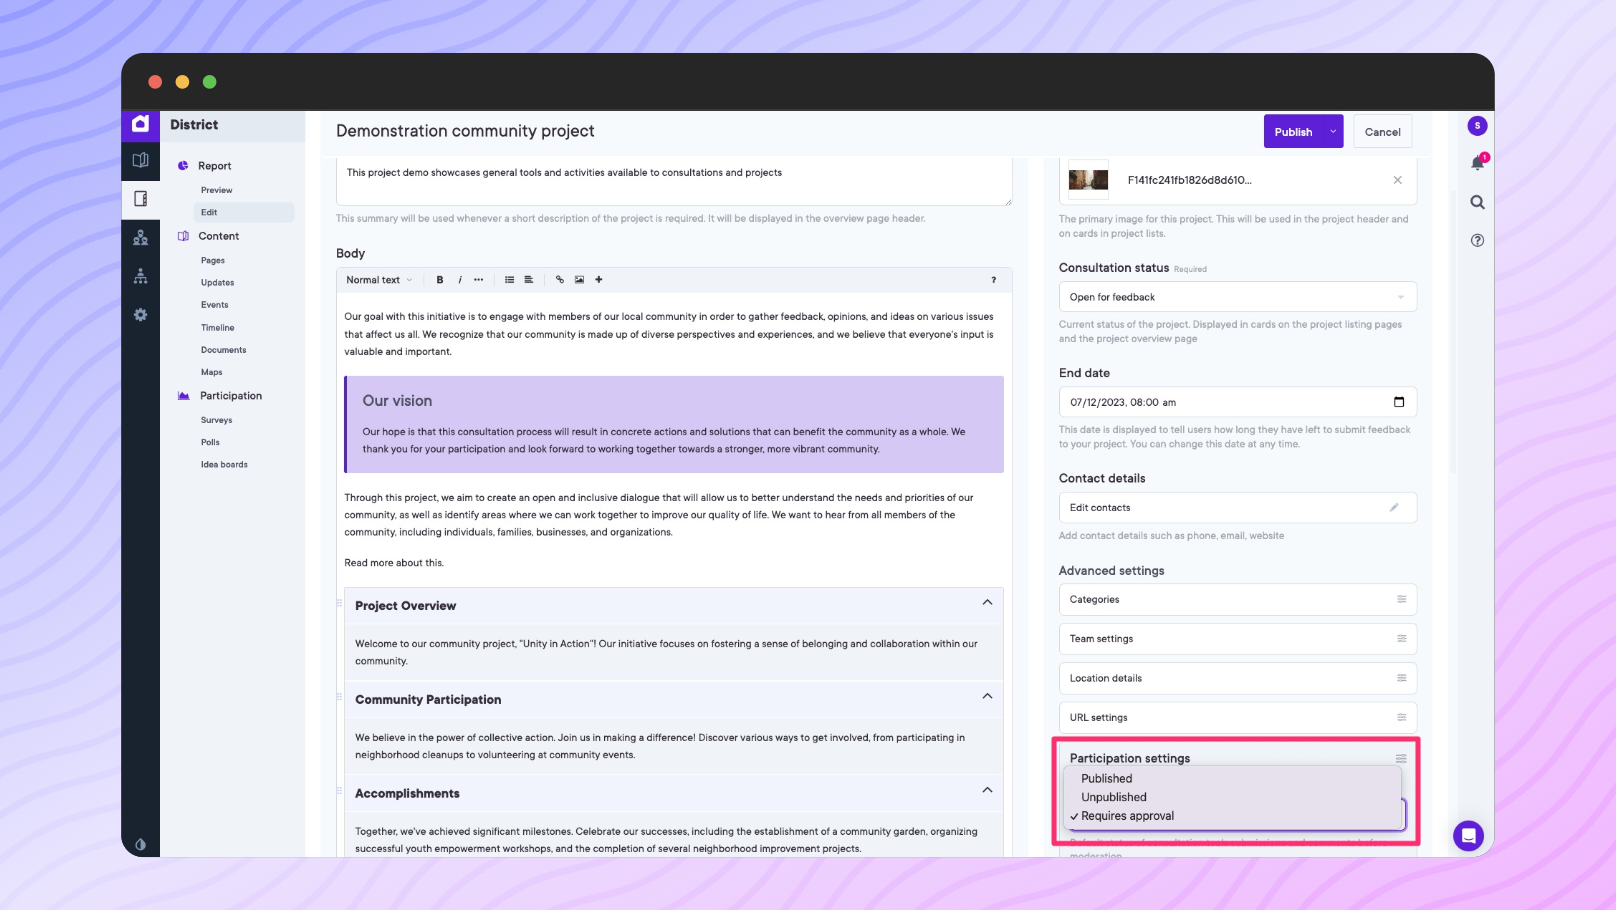Insert a link in Body editor
This screenshot has height=910, width=1616.
tap(560, 280)
